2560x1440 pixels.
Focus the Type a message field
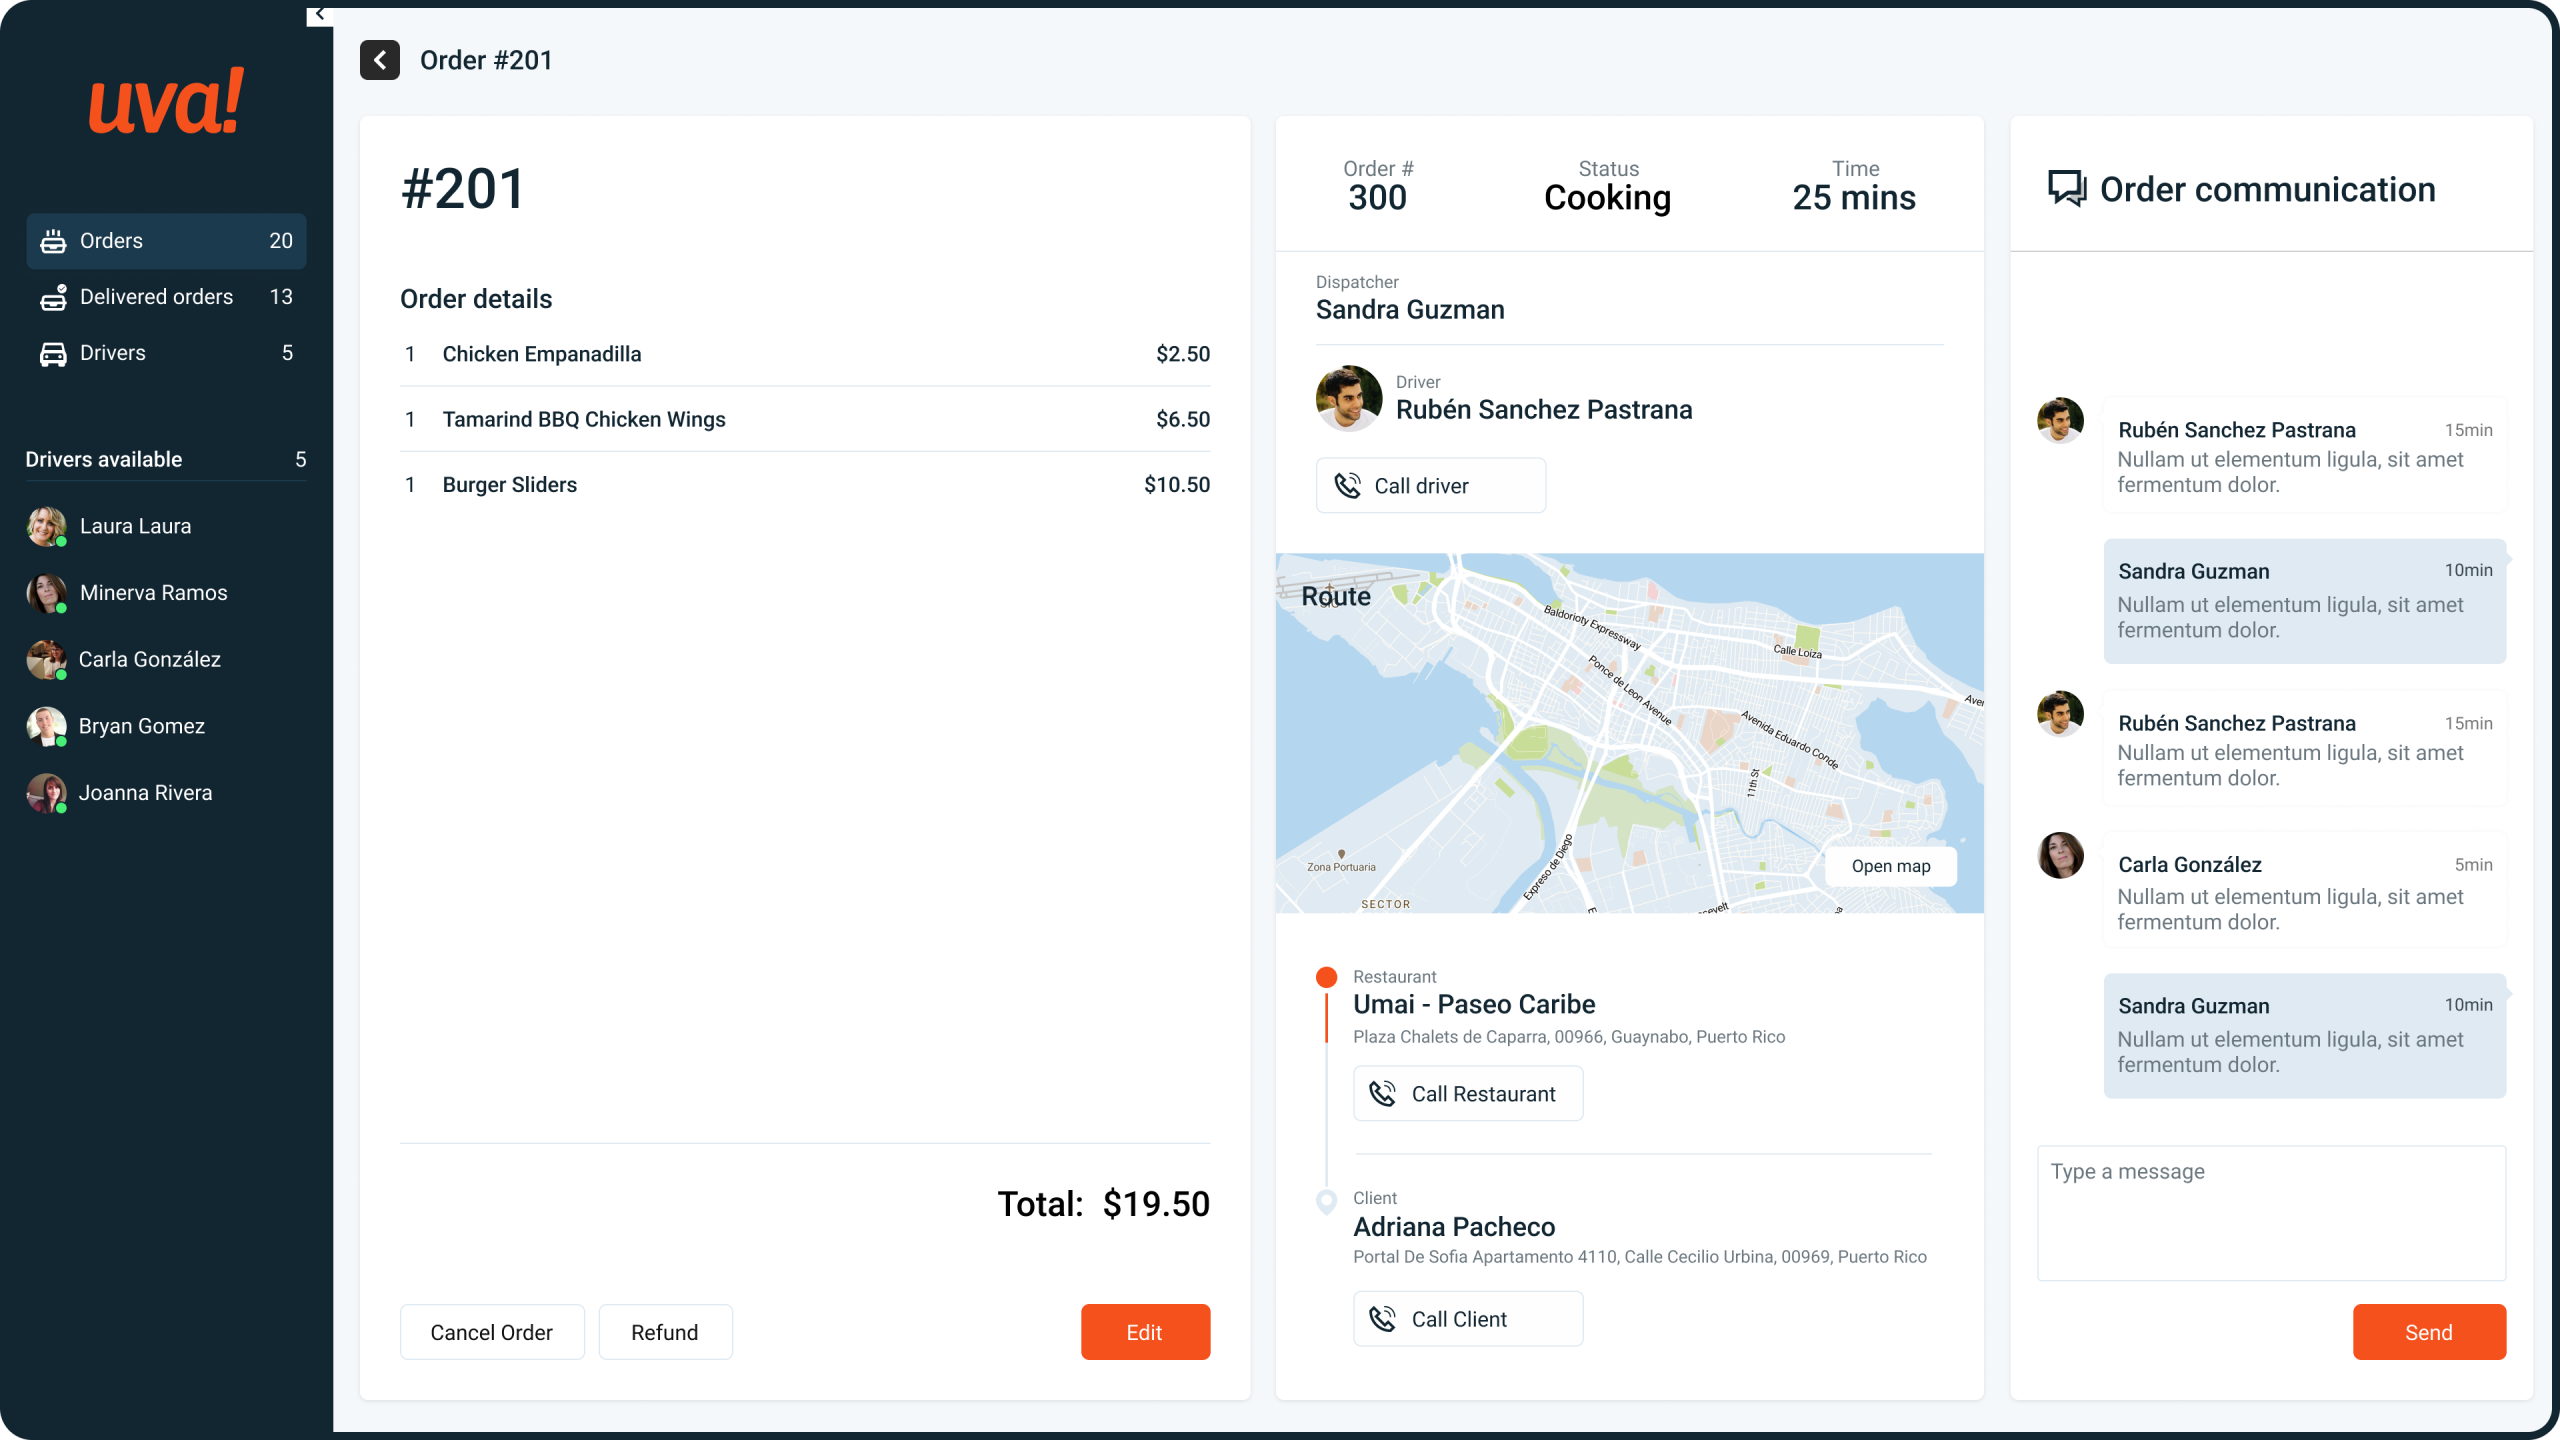coord(2271,1212)
